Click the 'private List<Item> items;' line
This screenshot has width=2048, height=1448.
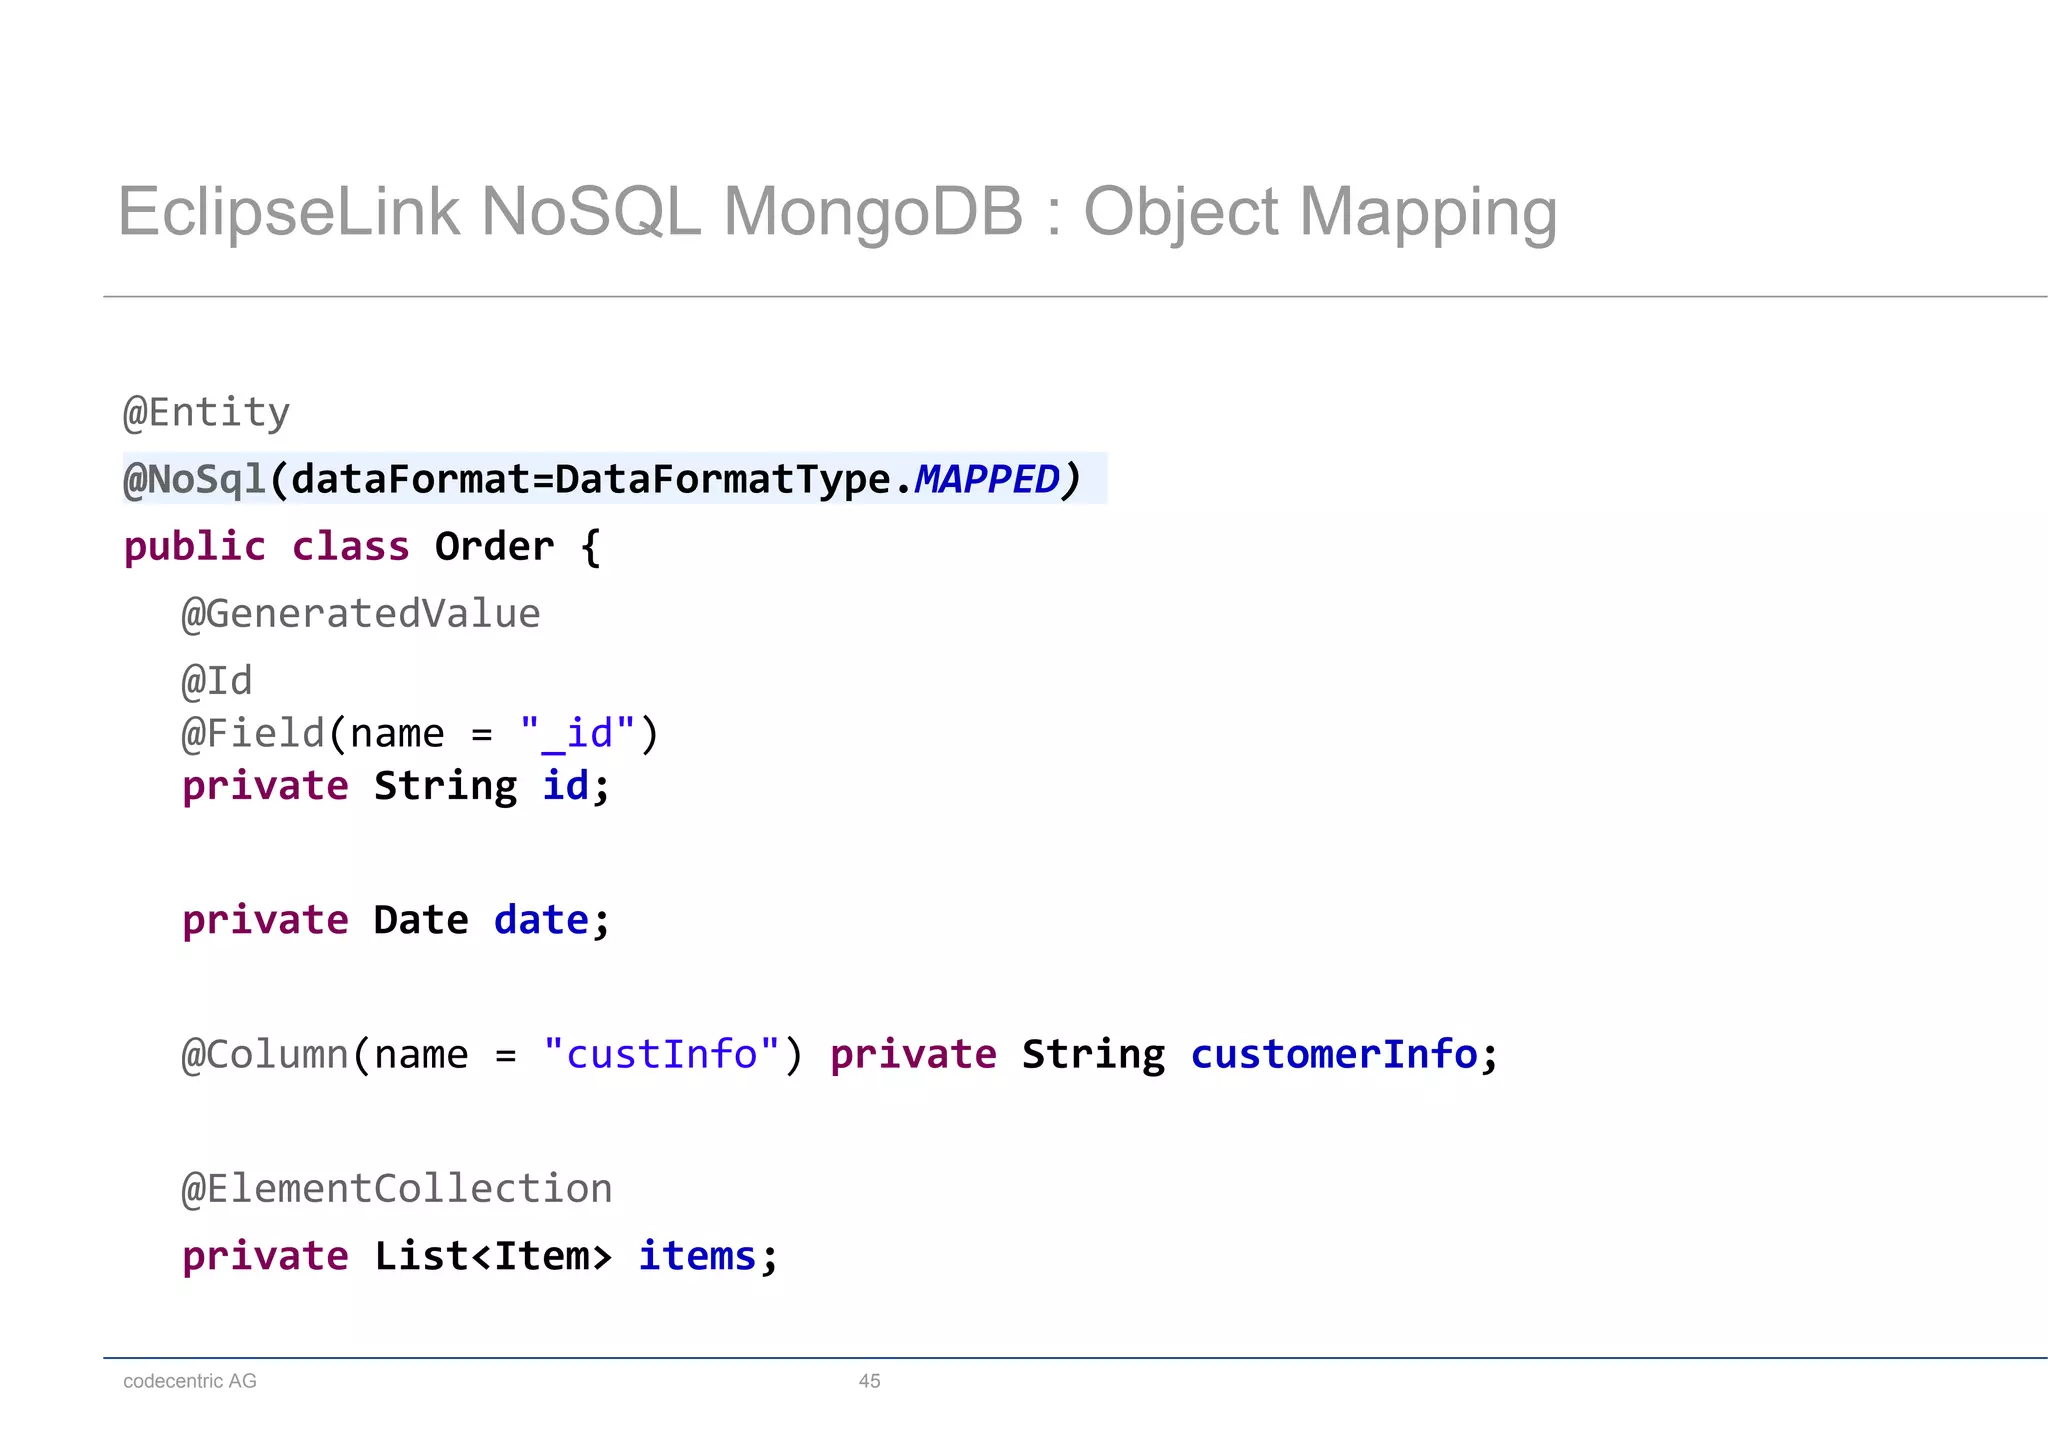tap(480, 1256)
